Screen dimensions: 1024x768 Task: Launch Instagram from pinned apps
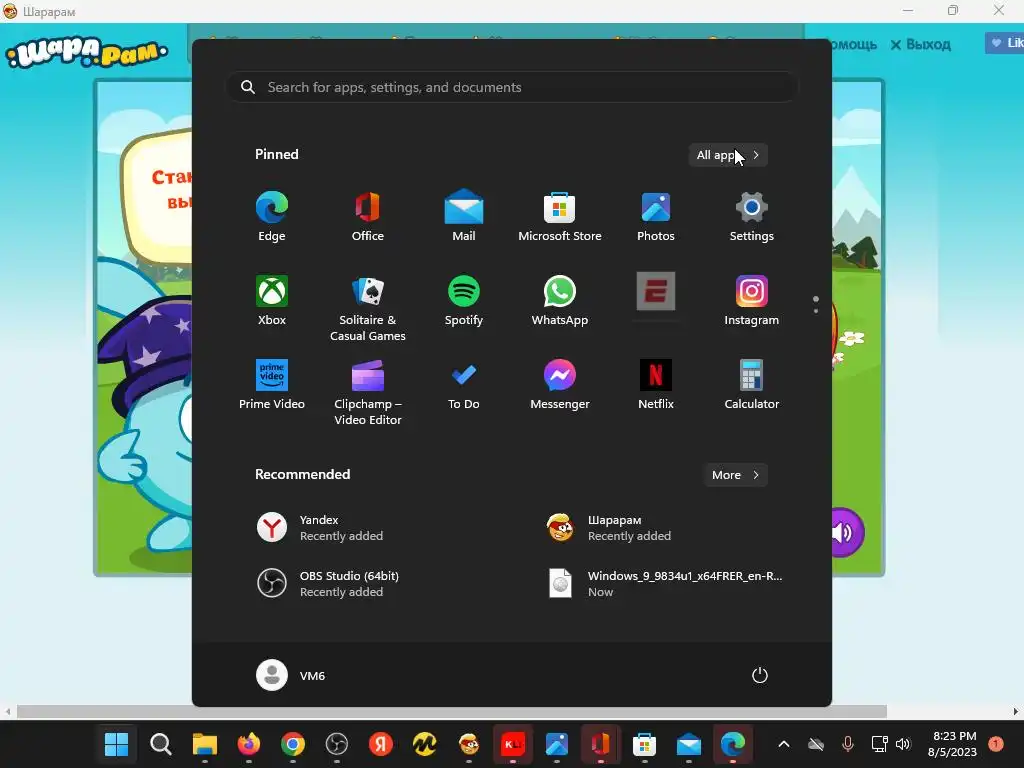(752, 300)
